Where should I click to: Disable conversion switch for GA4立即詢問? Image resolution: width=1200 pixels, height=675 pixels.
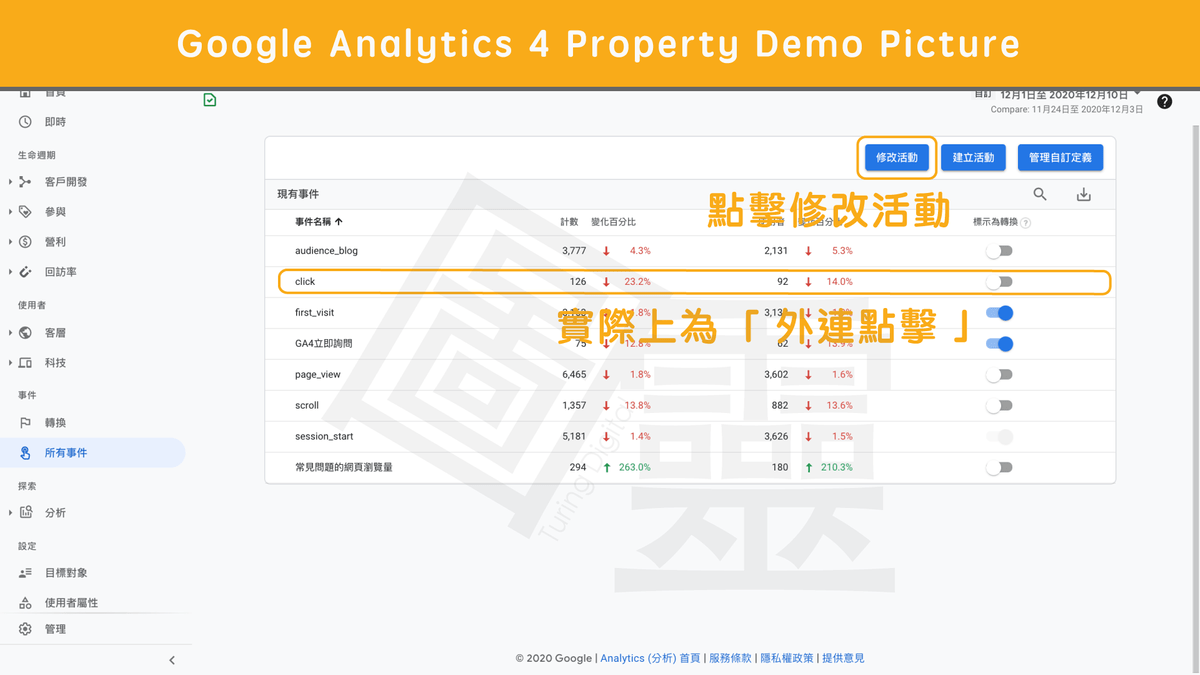tap(999, 344)
